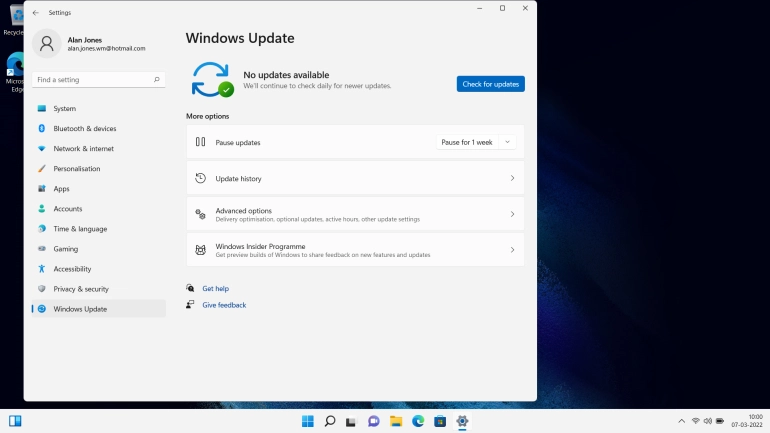Open the Microsoft Store taskbar icon
Screen dimensions: 770x433
click(440, 421)
